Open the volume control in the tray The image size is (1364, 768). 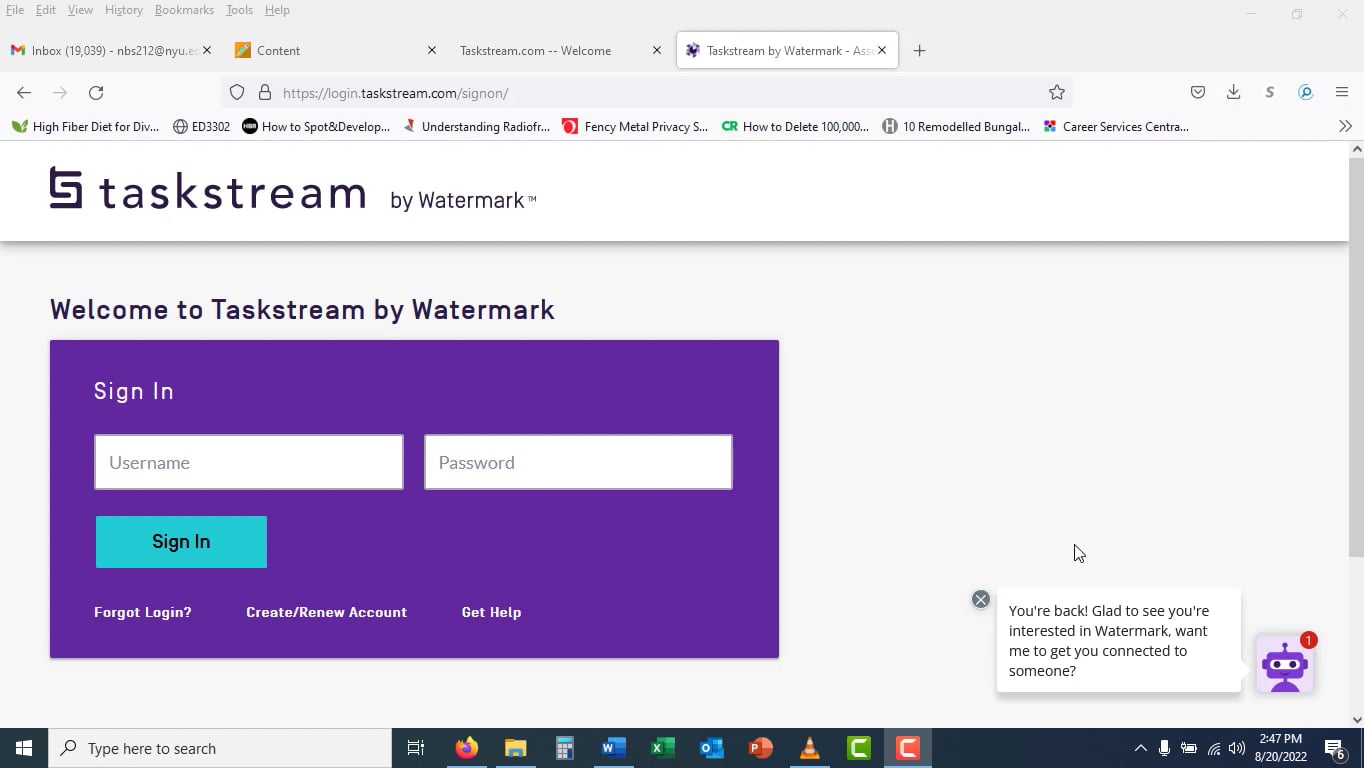[1237, 748]
